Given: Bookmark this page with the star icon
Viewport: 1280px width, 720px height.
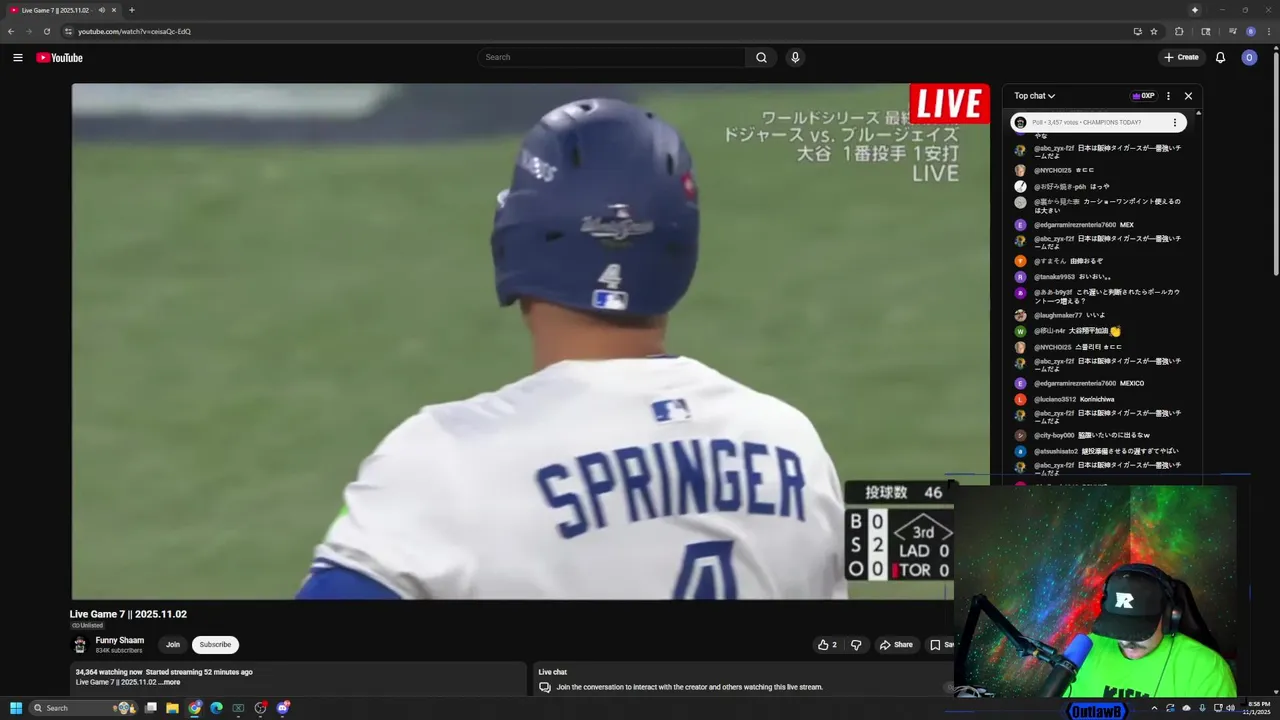Looking at the screenshot, I should (1153, 31).
